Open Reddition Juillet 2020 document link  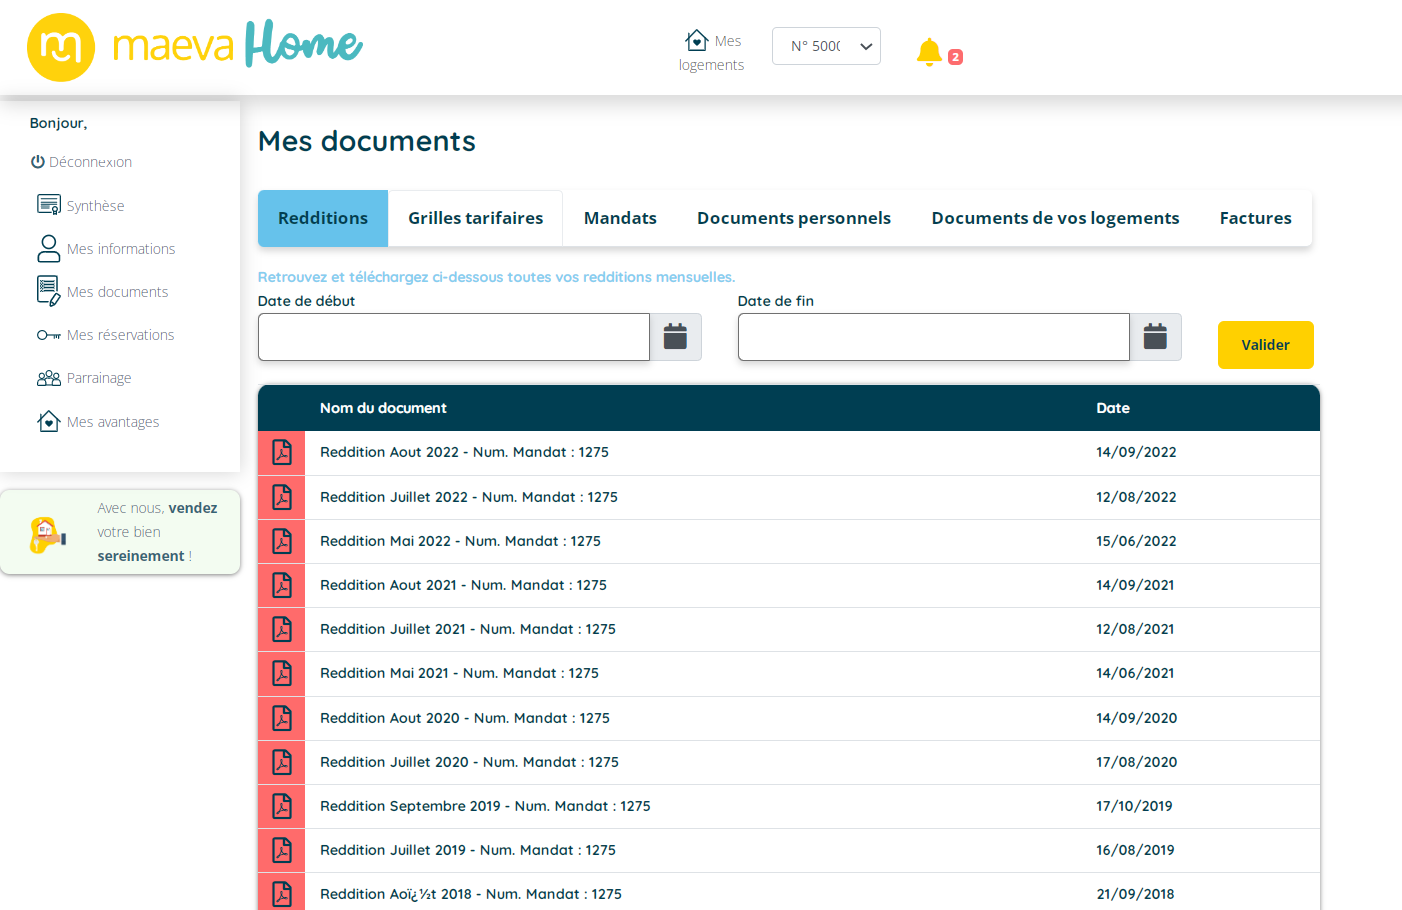pyautogui.click(x=469, y=762)
